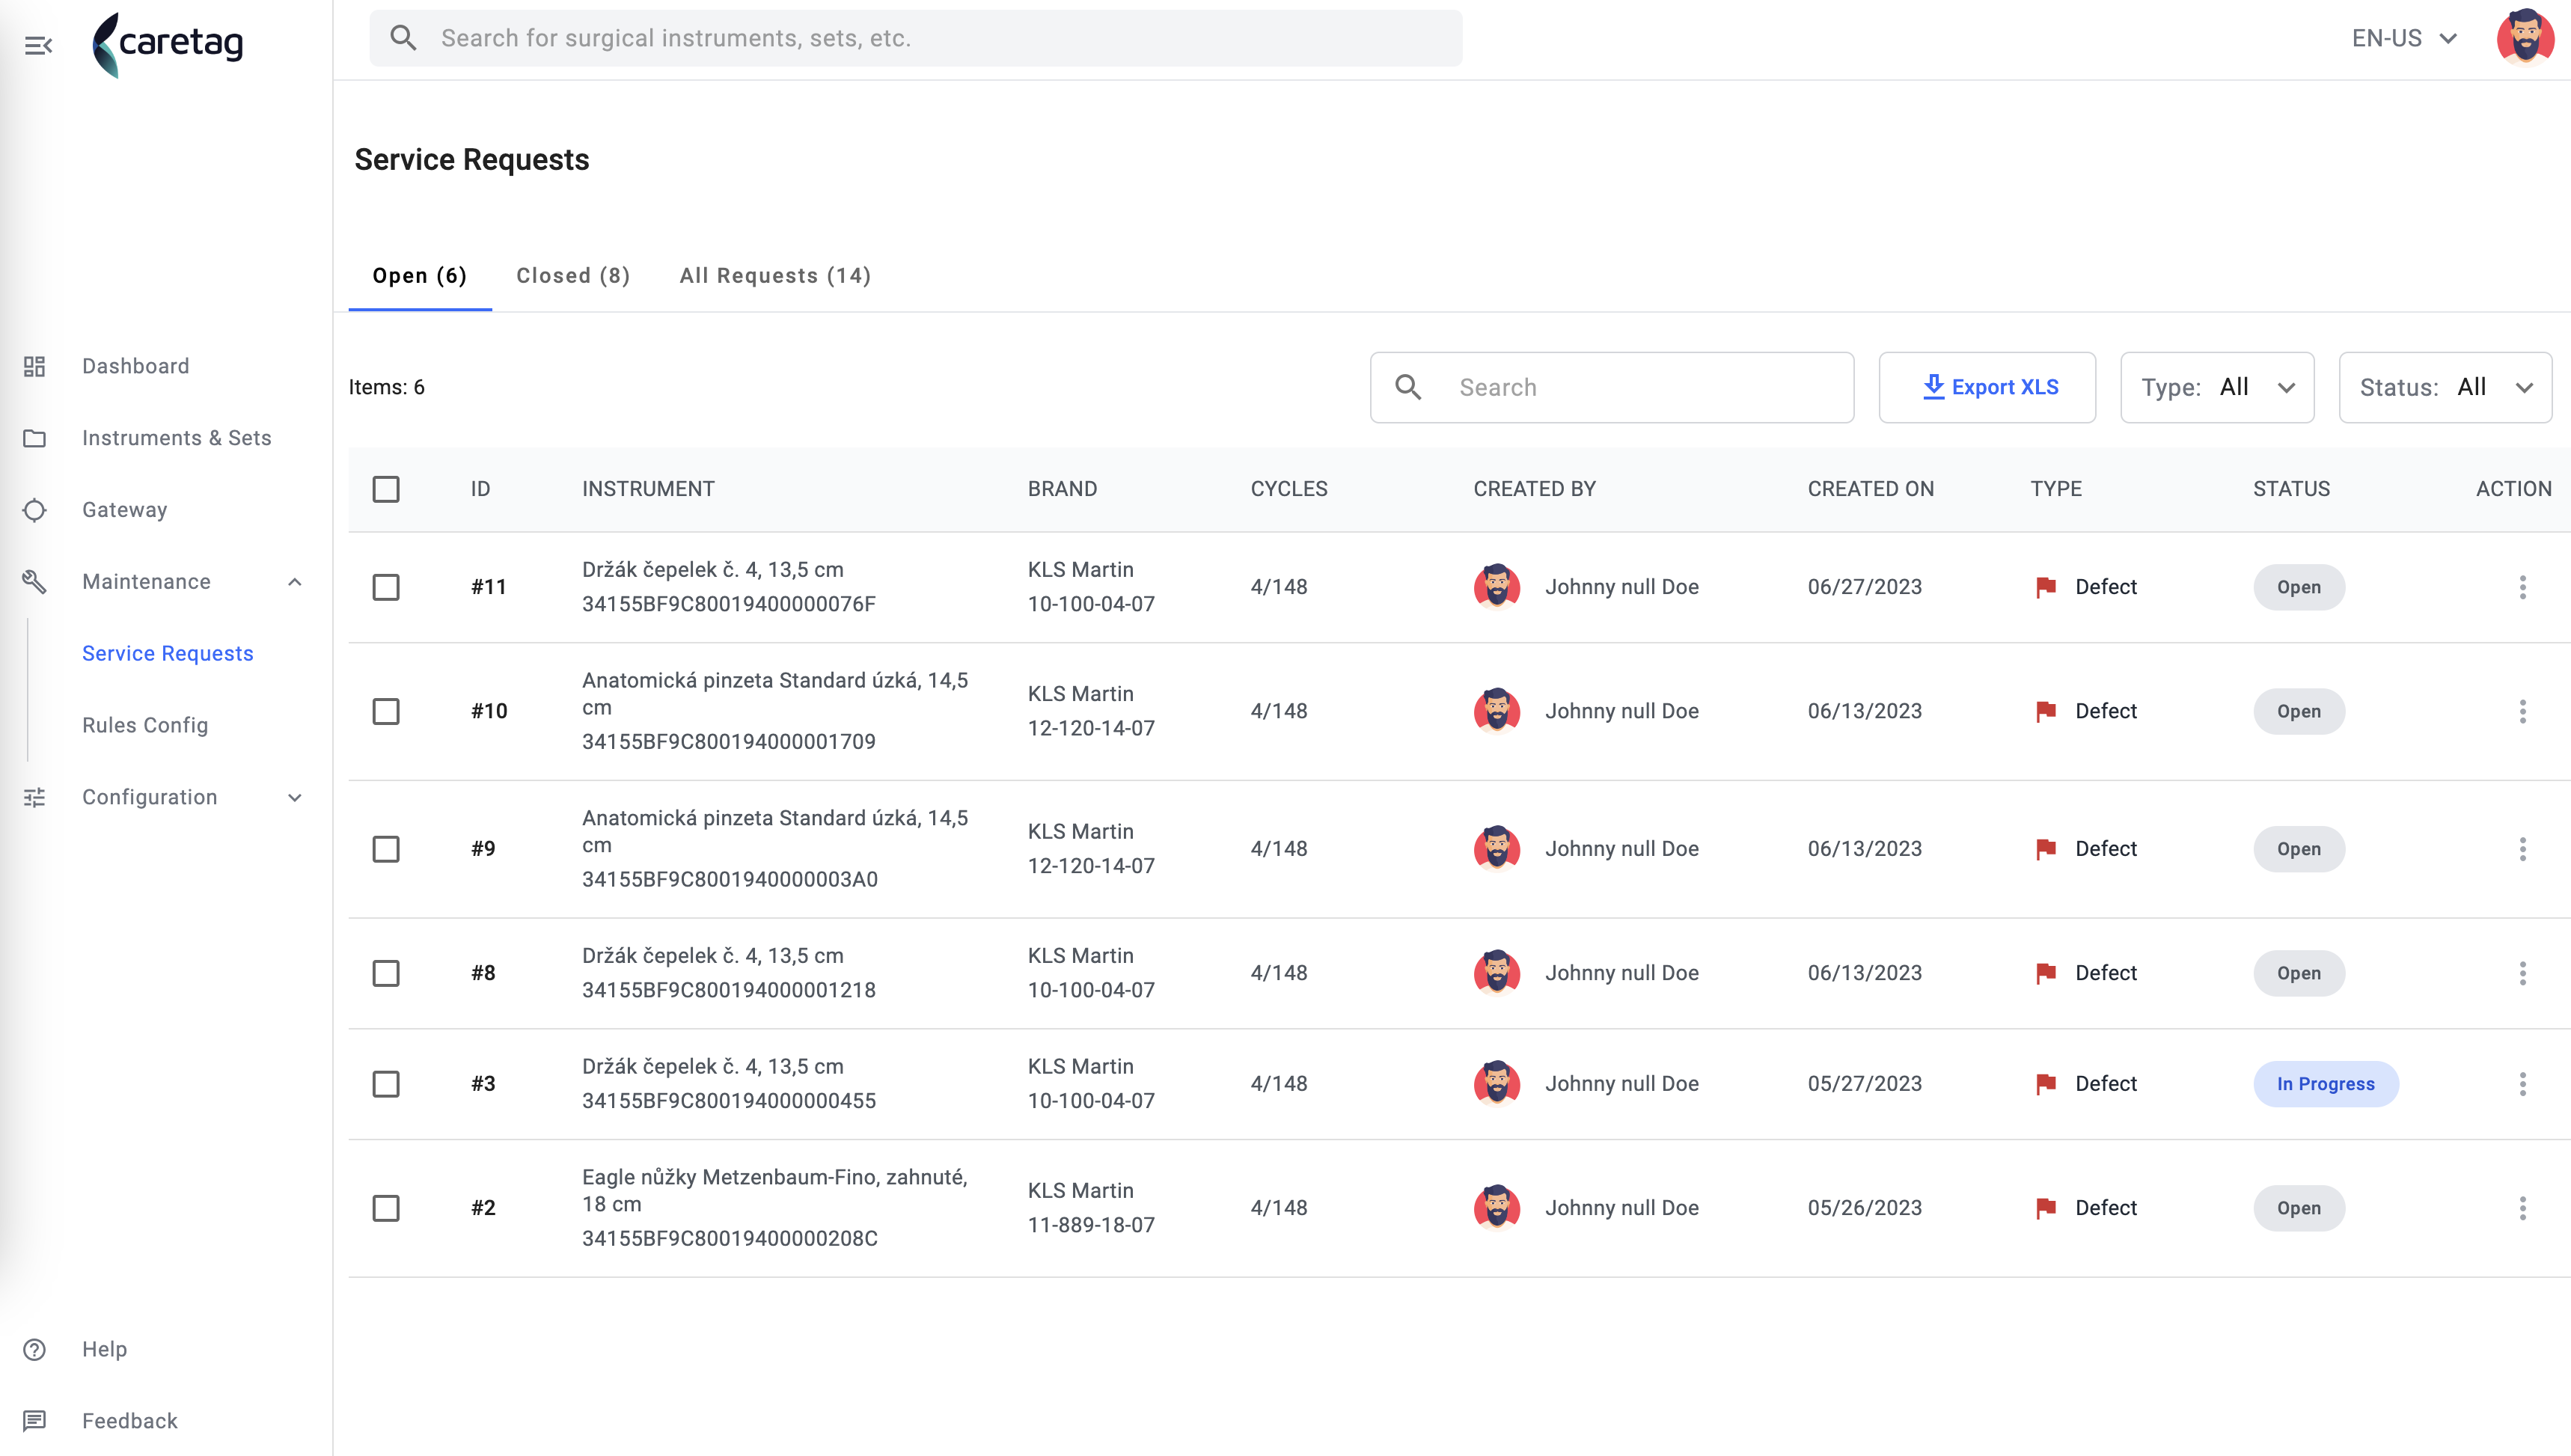Open Help link in sidebar
This screenshot has width=2571, height=1456.
pos(105,1349)
